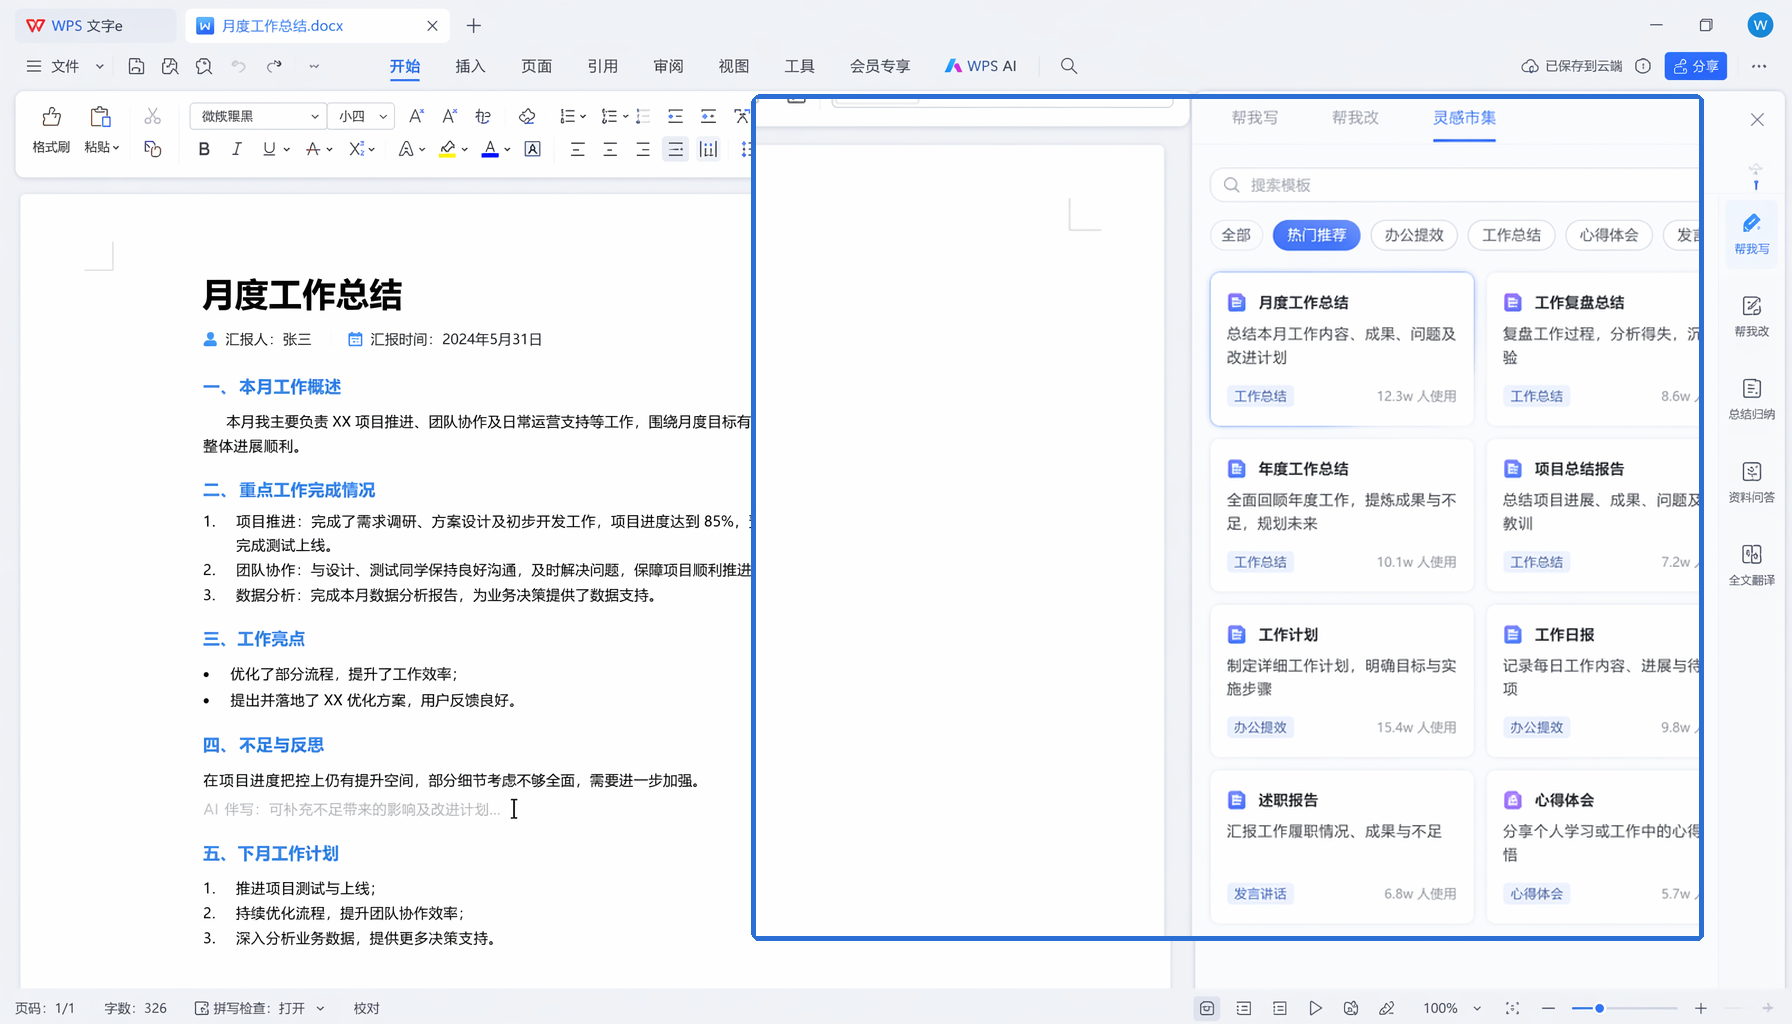Switch to the 帮我改 tab in the AI panel
This screenshot has width=1792, height=1024.
[1355, 118]
